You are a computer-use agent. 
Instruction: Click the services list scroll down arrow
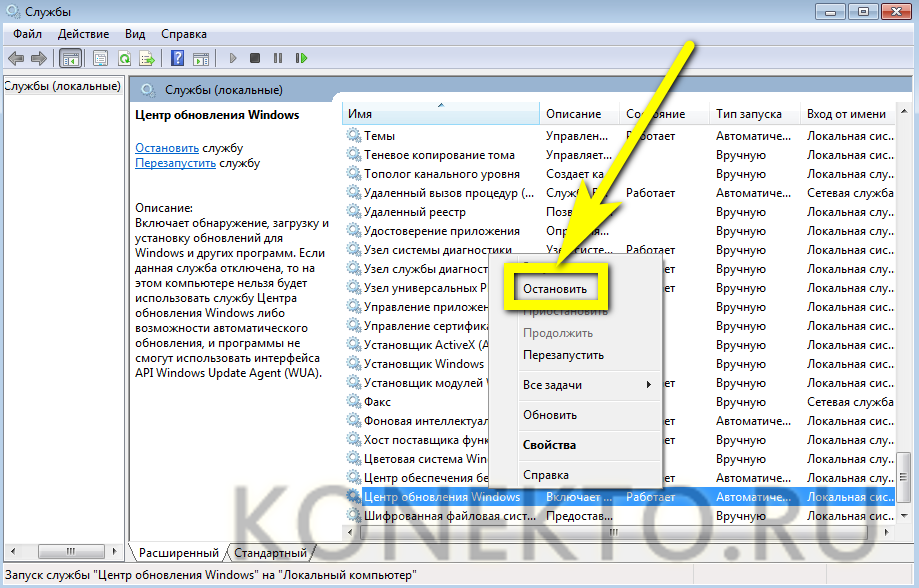click(x=904, y=516)
